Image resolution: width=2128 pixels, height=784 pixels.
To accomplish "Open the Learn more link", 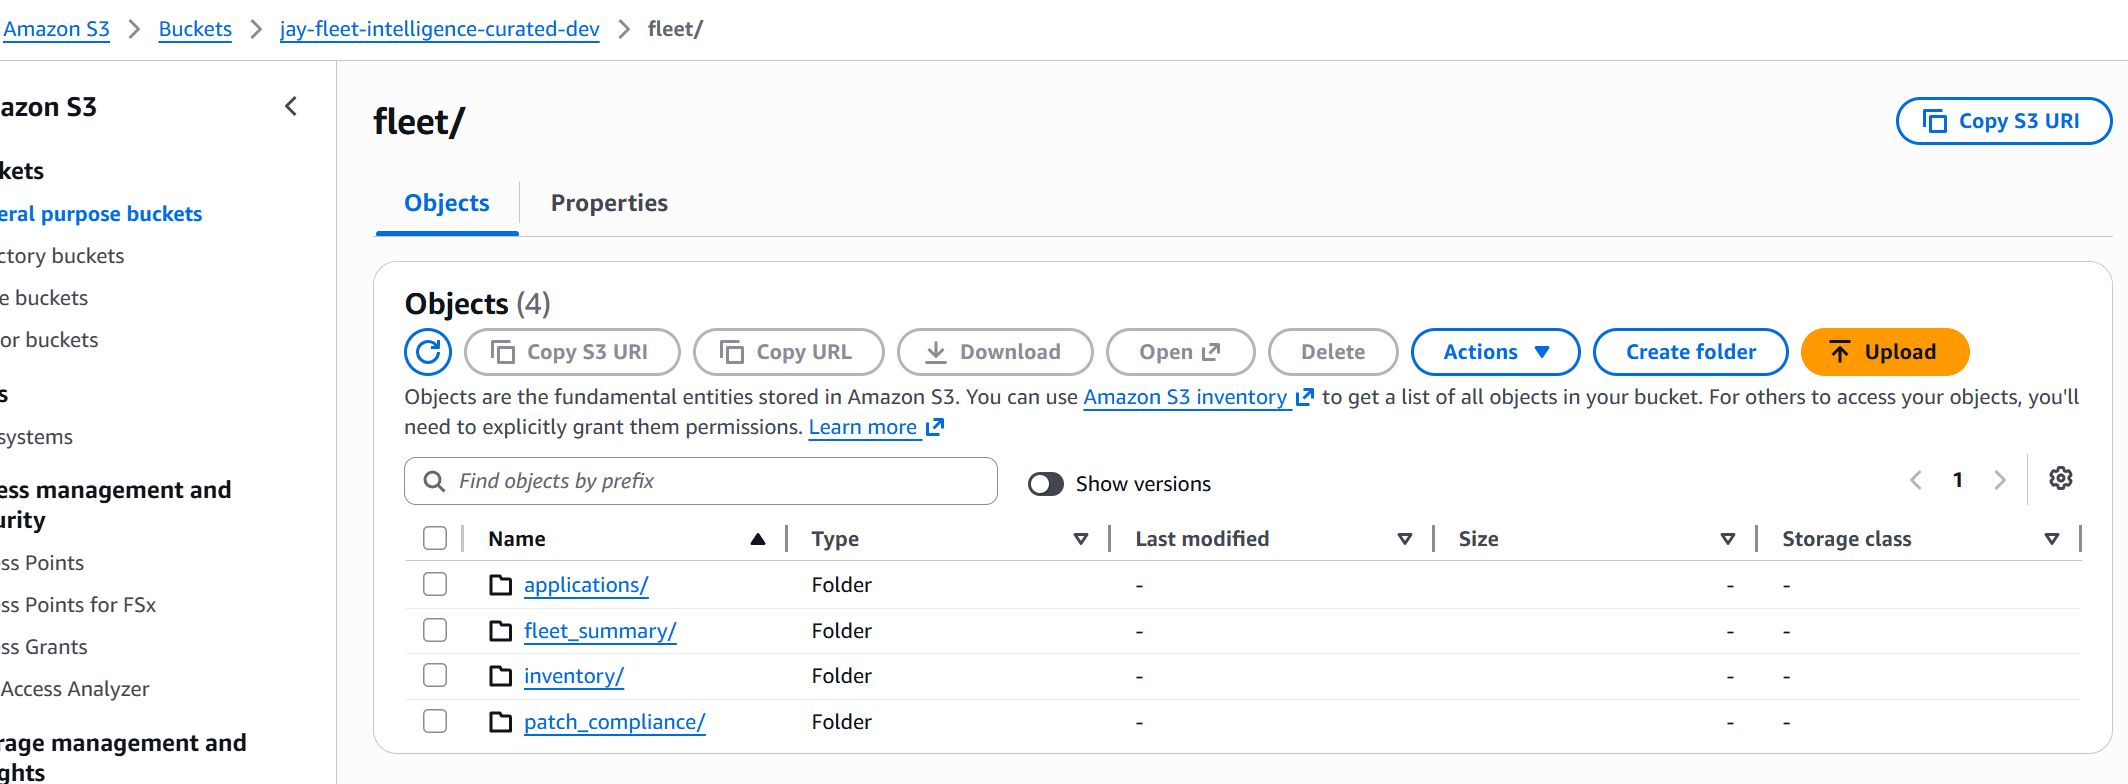I will tap(863, 427).
